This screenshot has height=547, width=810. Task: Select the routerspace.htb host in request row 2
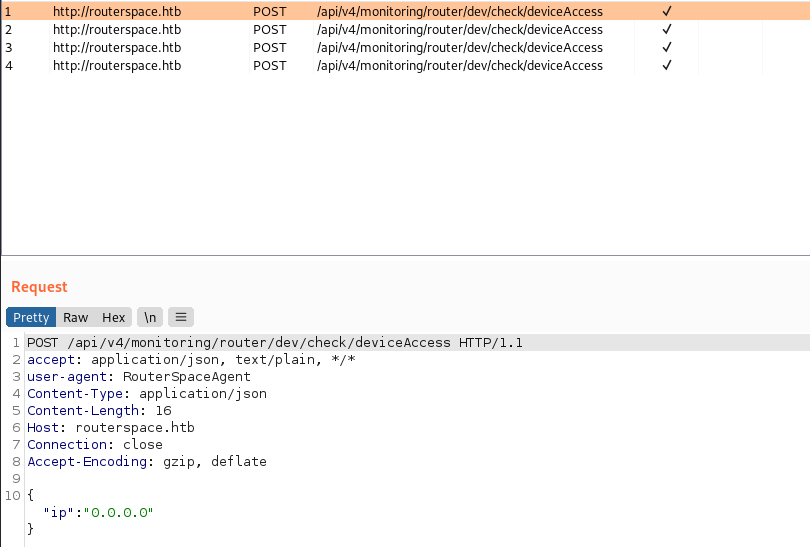click(117, 29)
